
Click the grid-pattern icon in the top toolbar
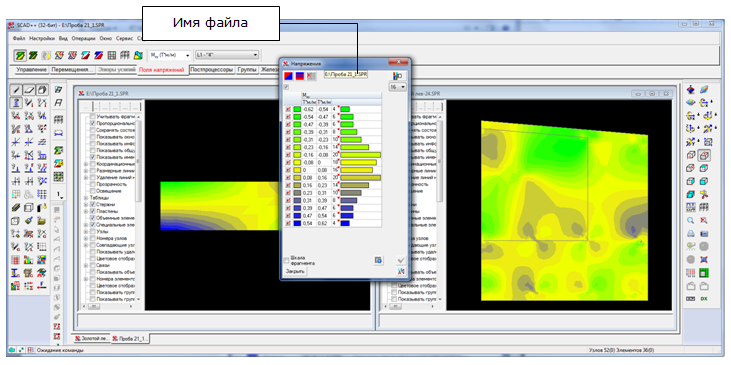pos(112,55)
